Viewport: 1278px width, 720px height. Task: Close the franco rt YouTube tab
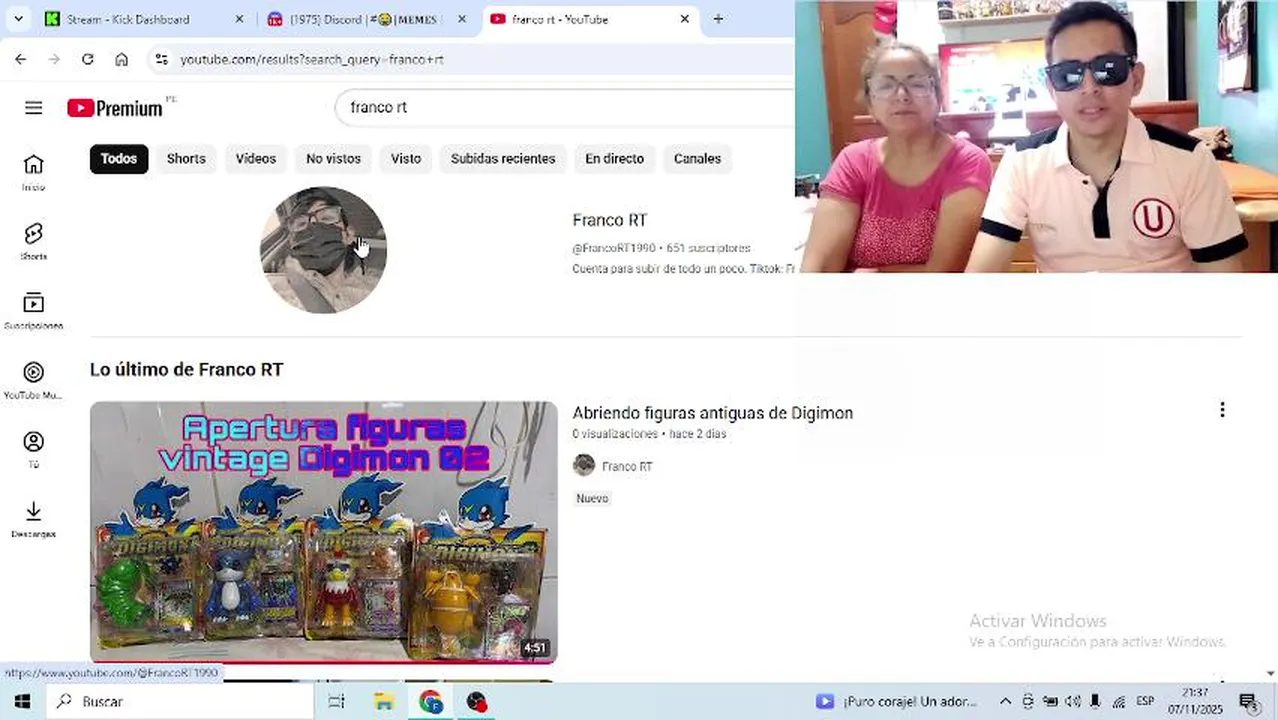coord(685,19)
